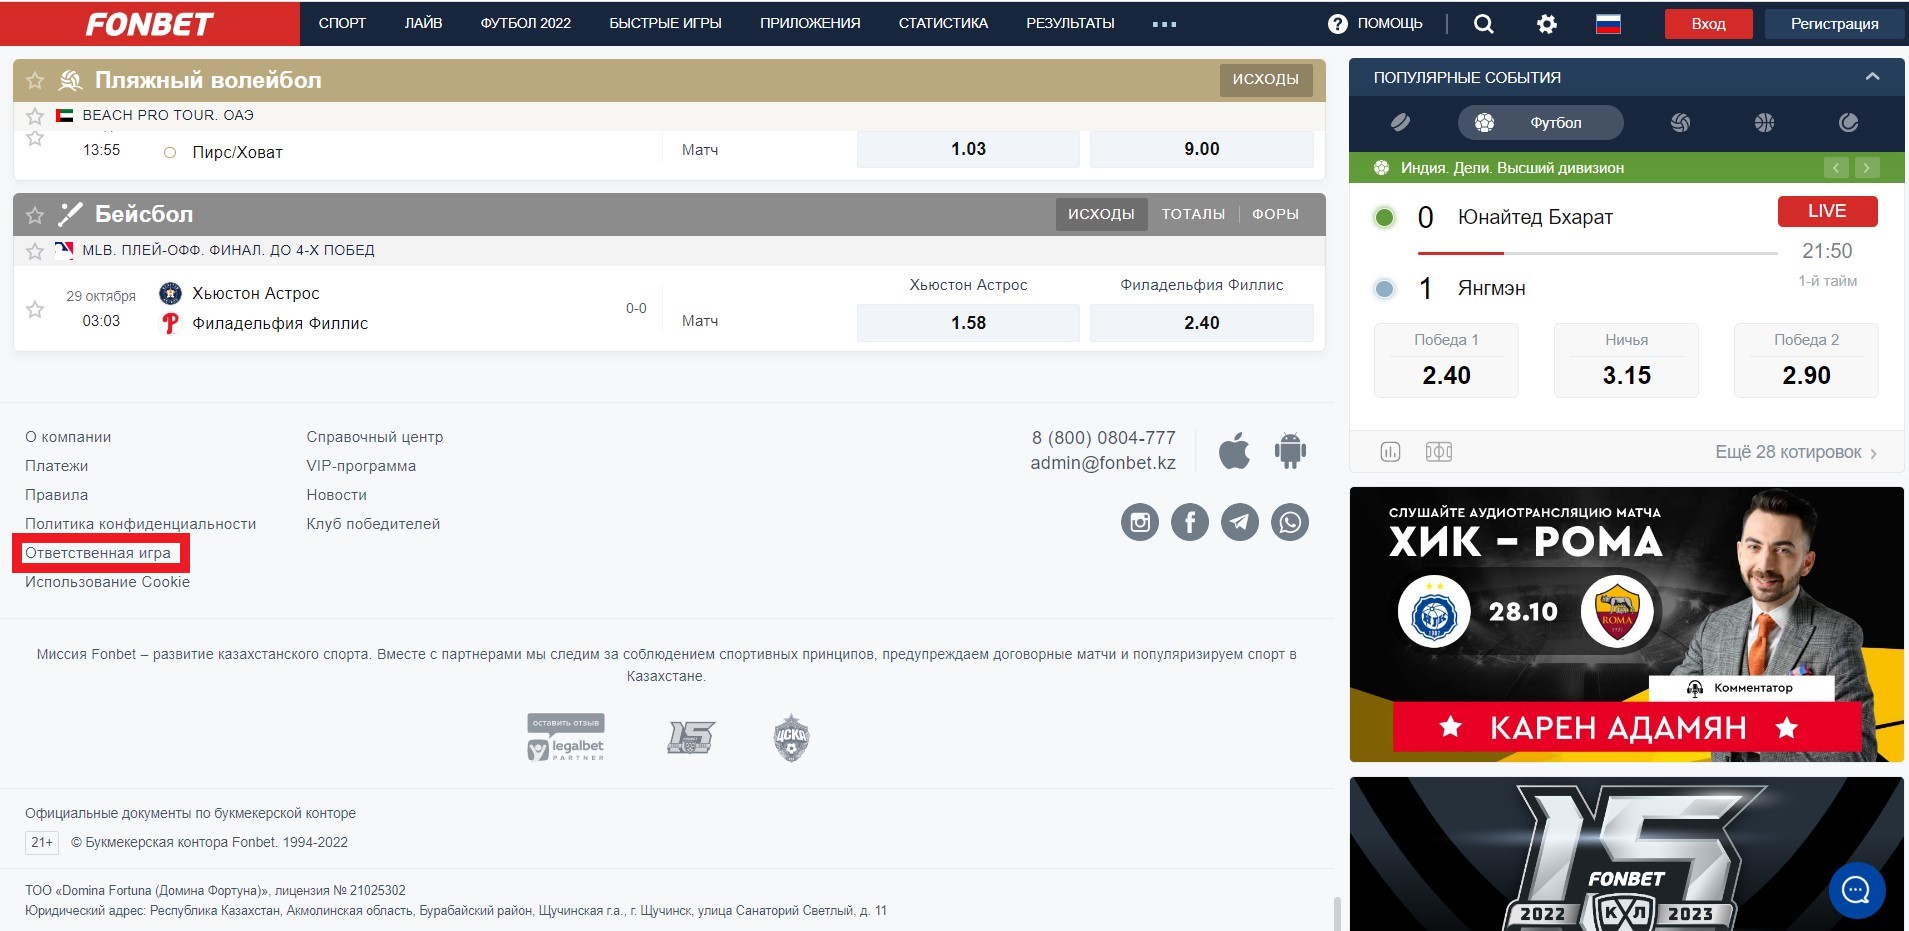This screenshot has height=931, width=1909.
Task: Open the Android app icon
Action: click(x=1290, y=451)
